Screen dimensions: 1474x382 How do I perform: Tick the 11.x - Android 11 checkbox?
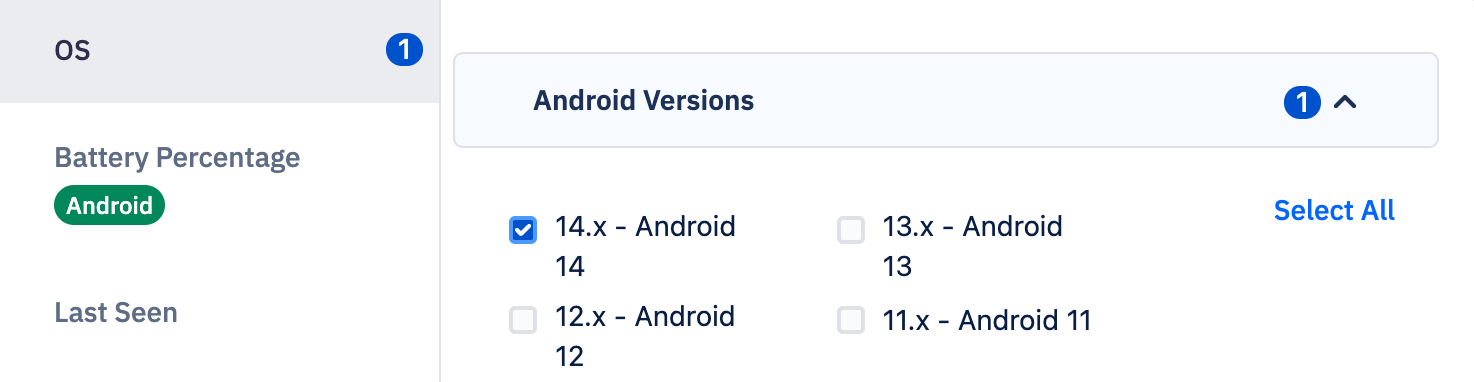click(850, 320)
